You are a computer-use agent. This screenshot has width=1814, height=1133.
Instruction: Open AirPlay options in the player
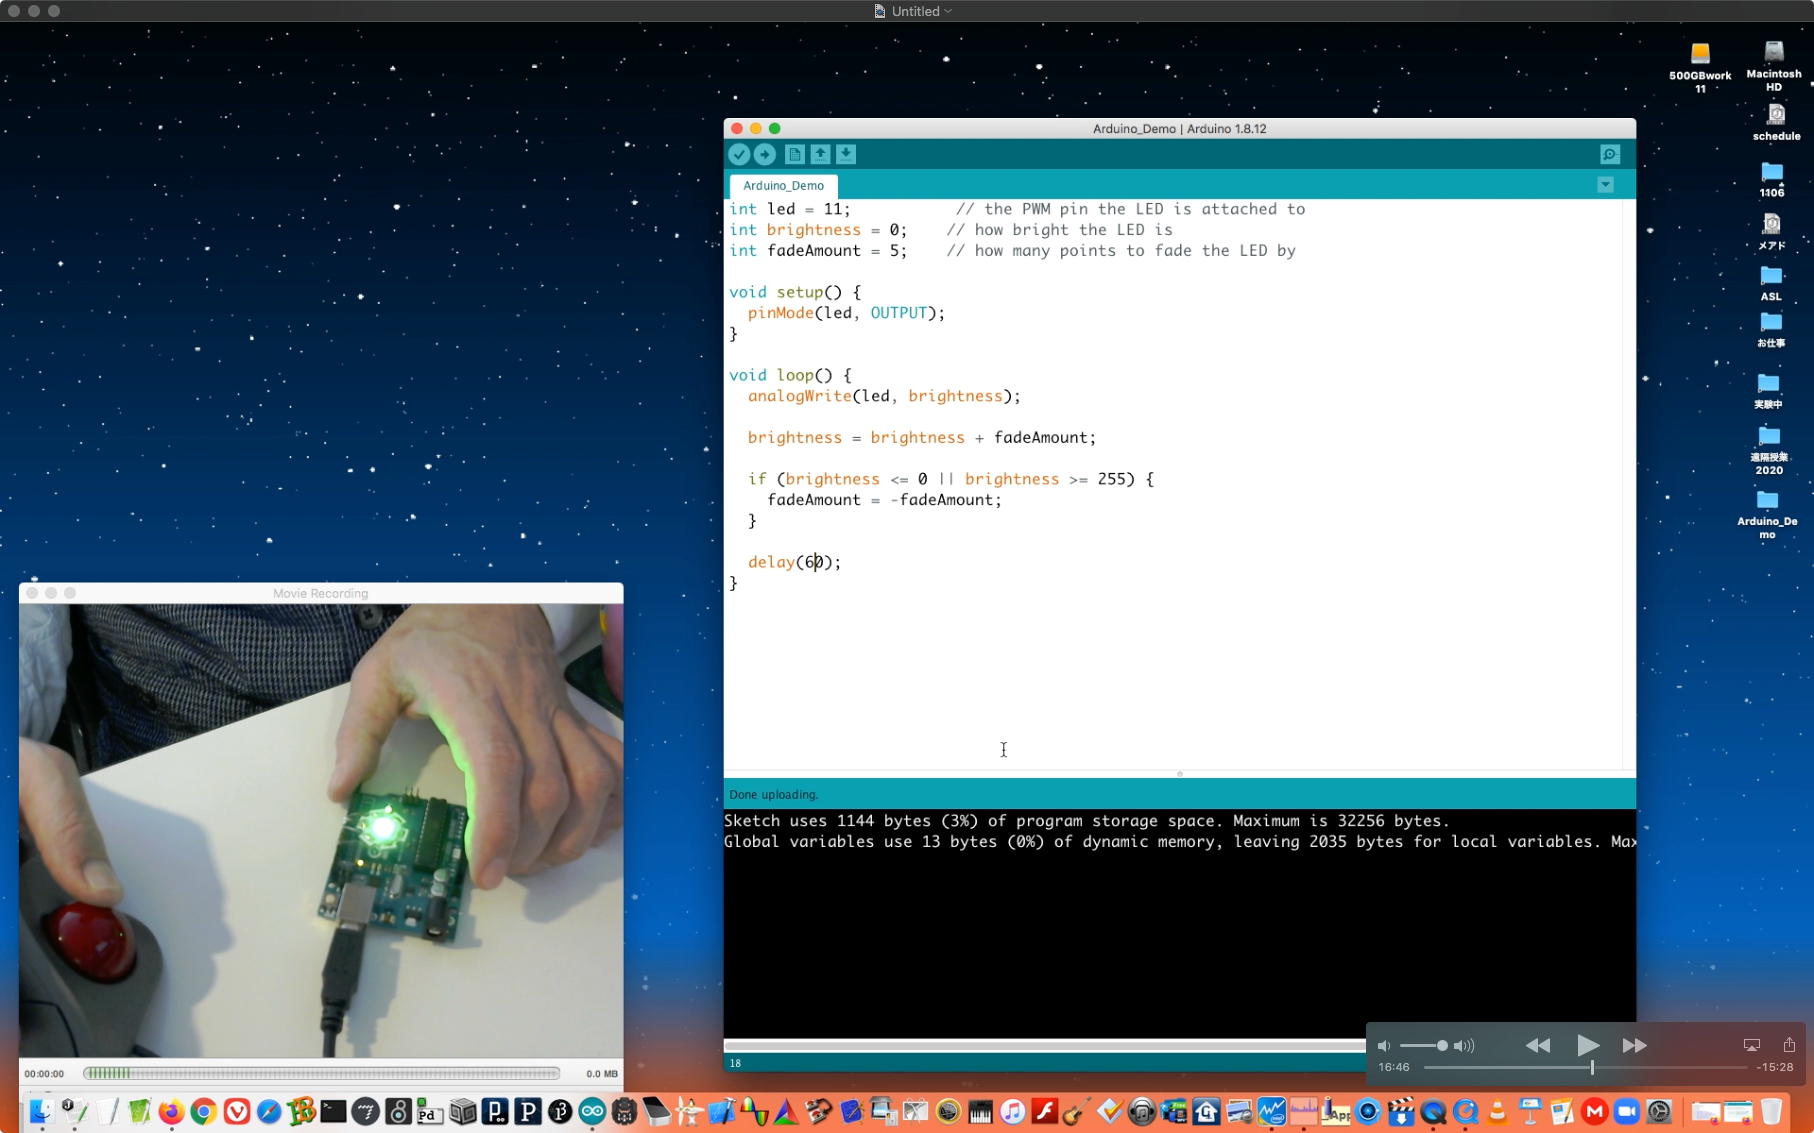point(1751,1045)
